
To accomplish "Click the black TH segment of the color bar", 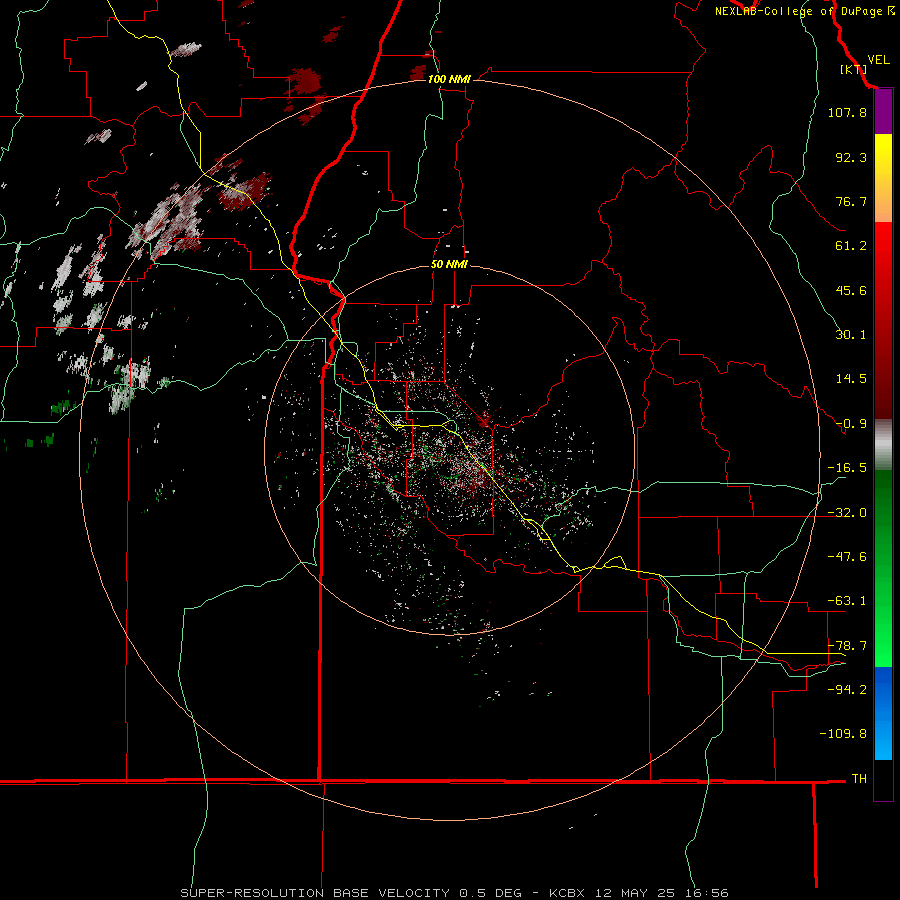I will pyautogui.click(x=883, y=779).
